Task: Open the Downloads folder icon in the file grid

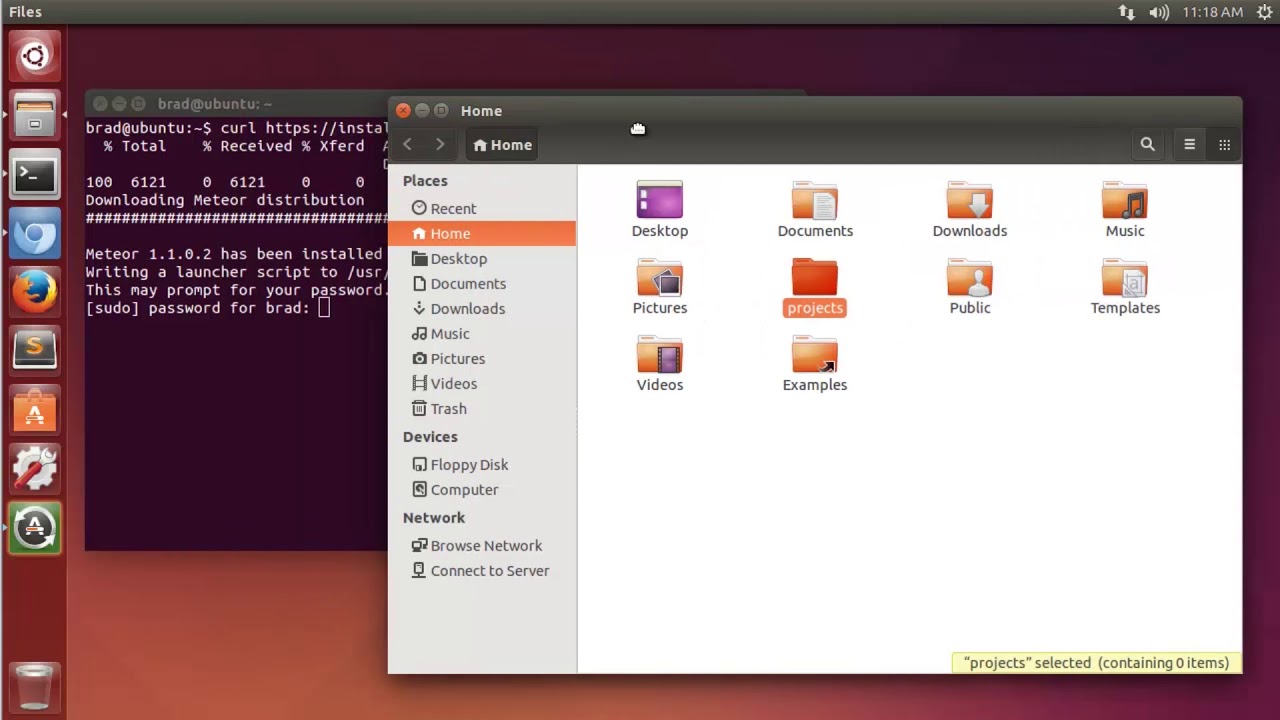Action: [969, 201]
